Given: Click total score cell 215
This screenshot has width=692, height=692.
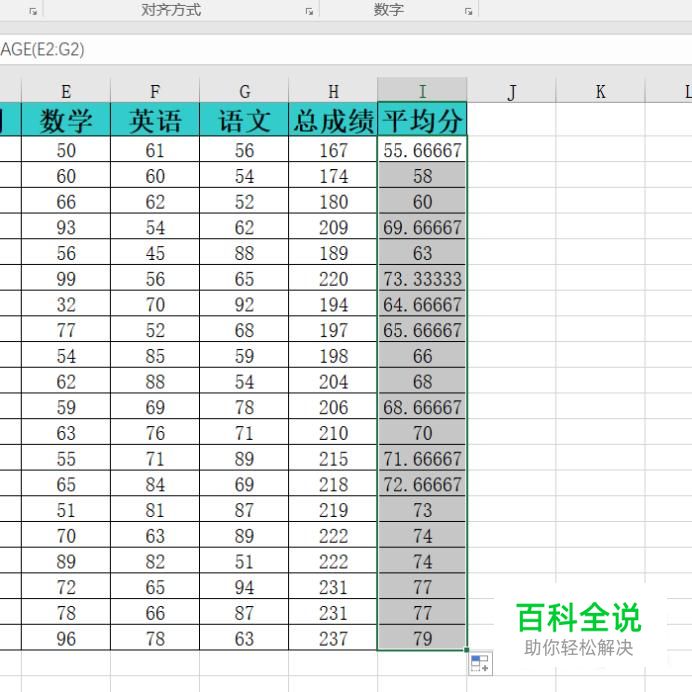Looking at the screenshot, I should [333, 458].
